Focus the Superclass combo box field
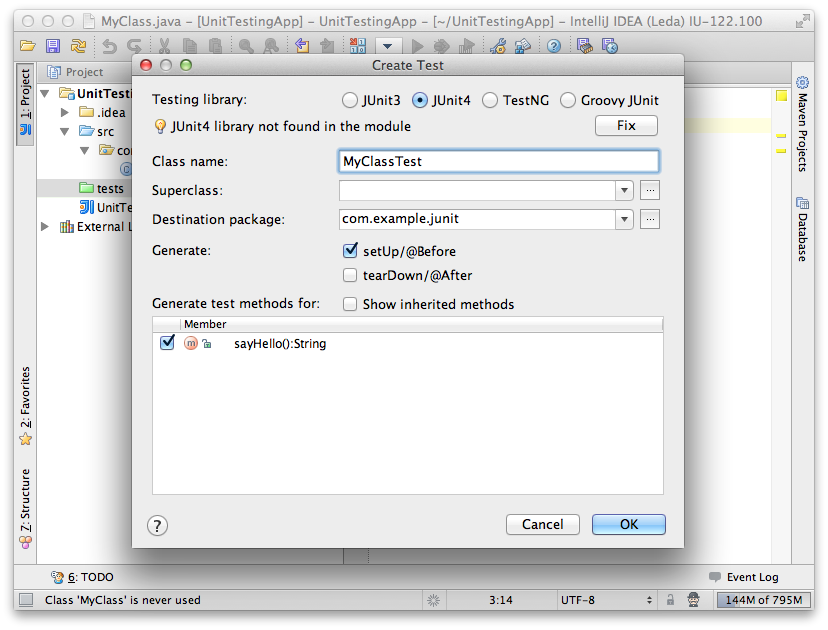This screenshot has height=630, width=828. click(477, 190)
